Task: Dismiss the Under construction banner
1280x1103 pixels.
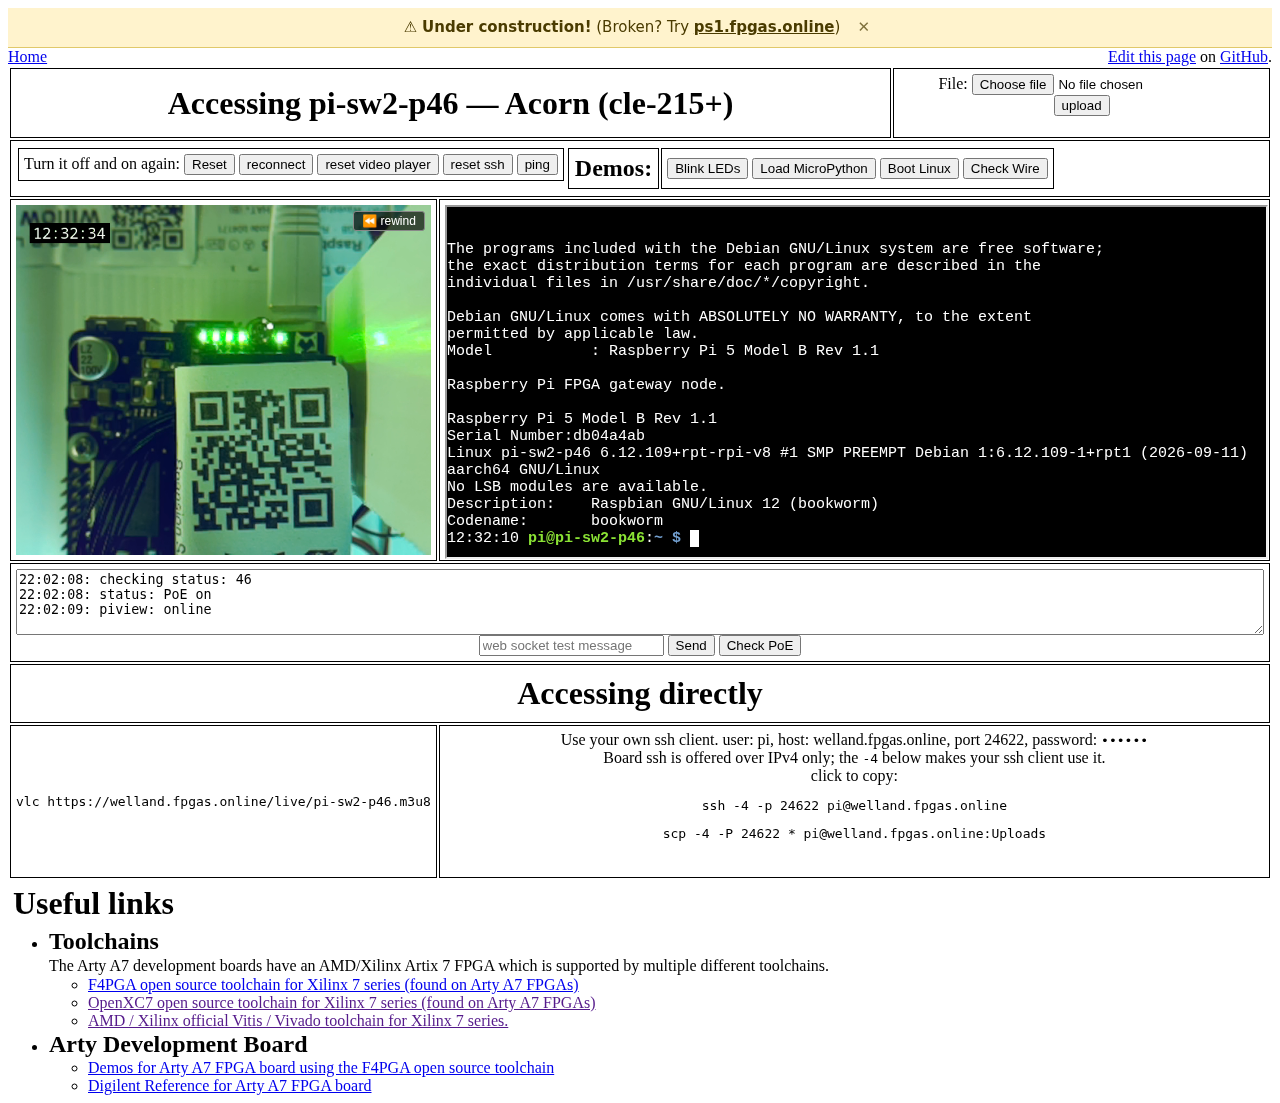Action: tap(864, 27)
